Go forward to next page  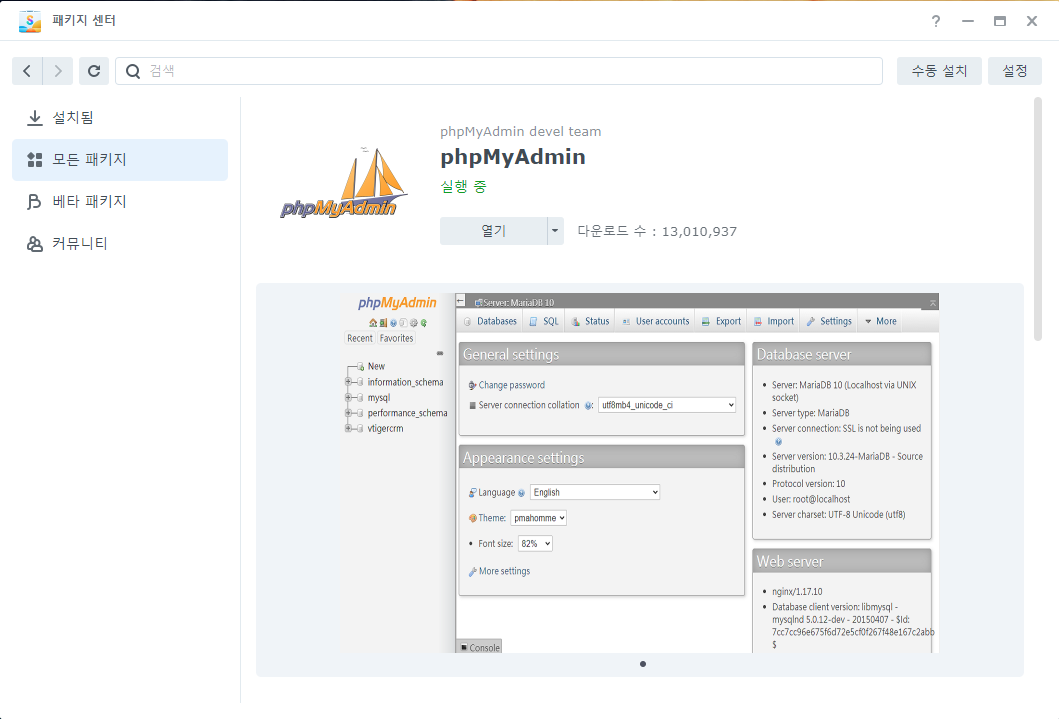click(x=58, y=71)
